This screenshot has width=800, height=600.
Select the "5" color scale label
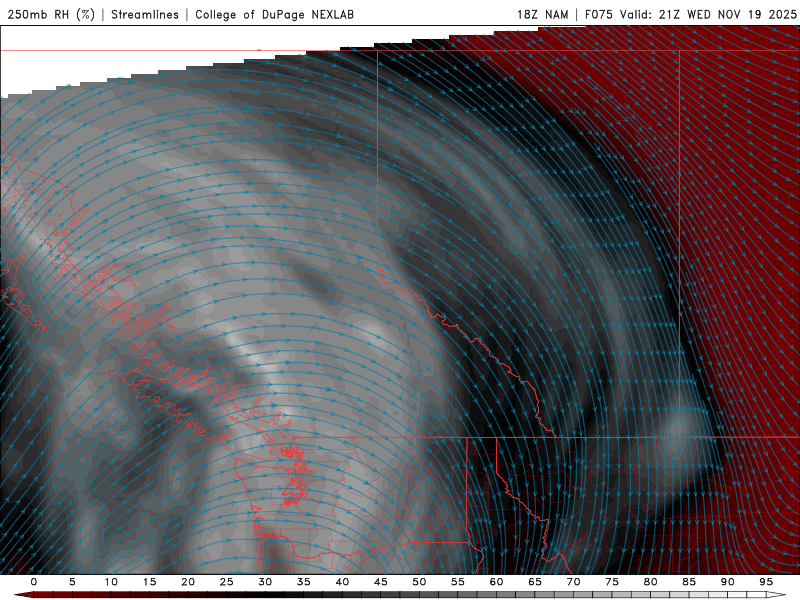72,582
